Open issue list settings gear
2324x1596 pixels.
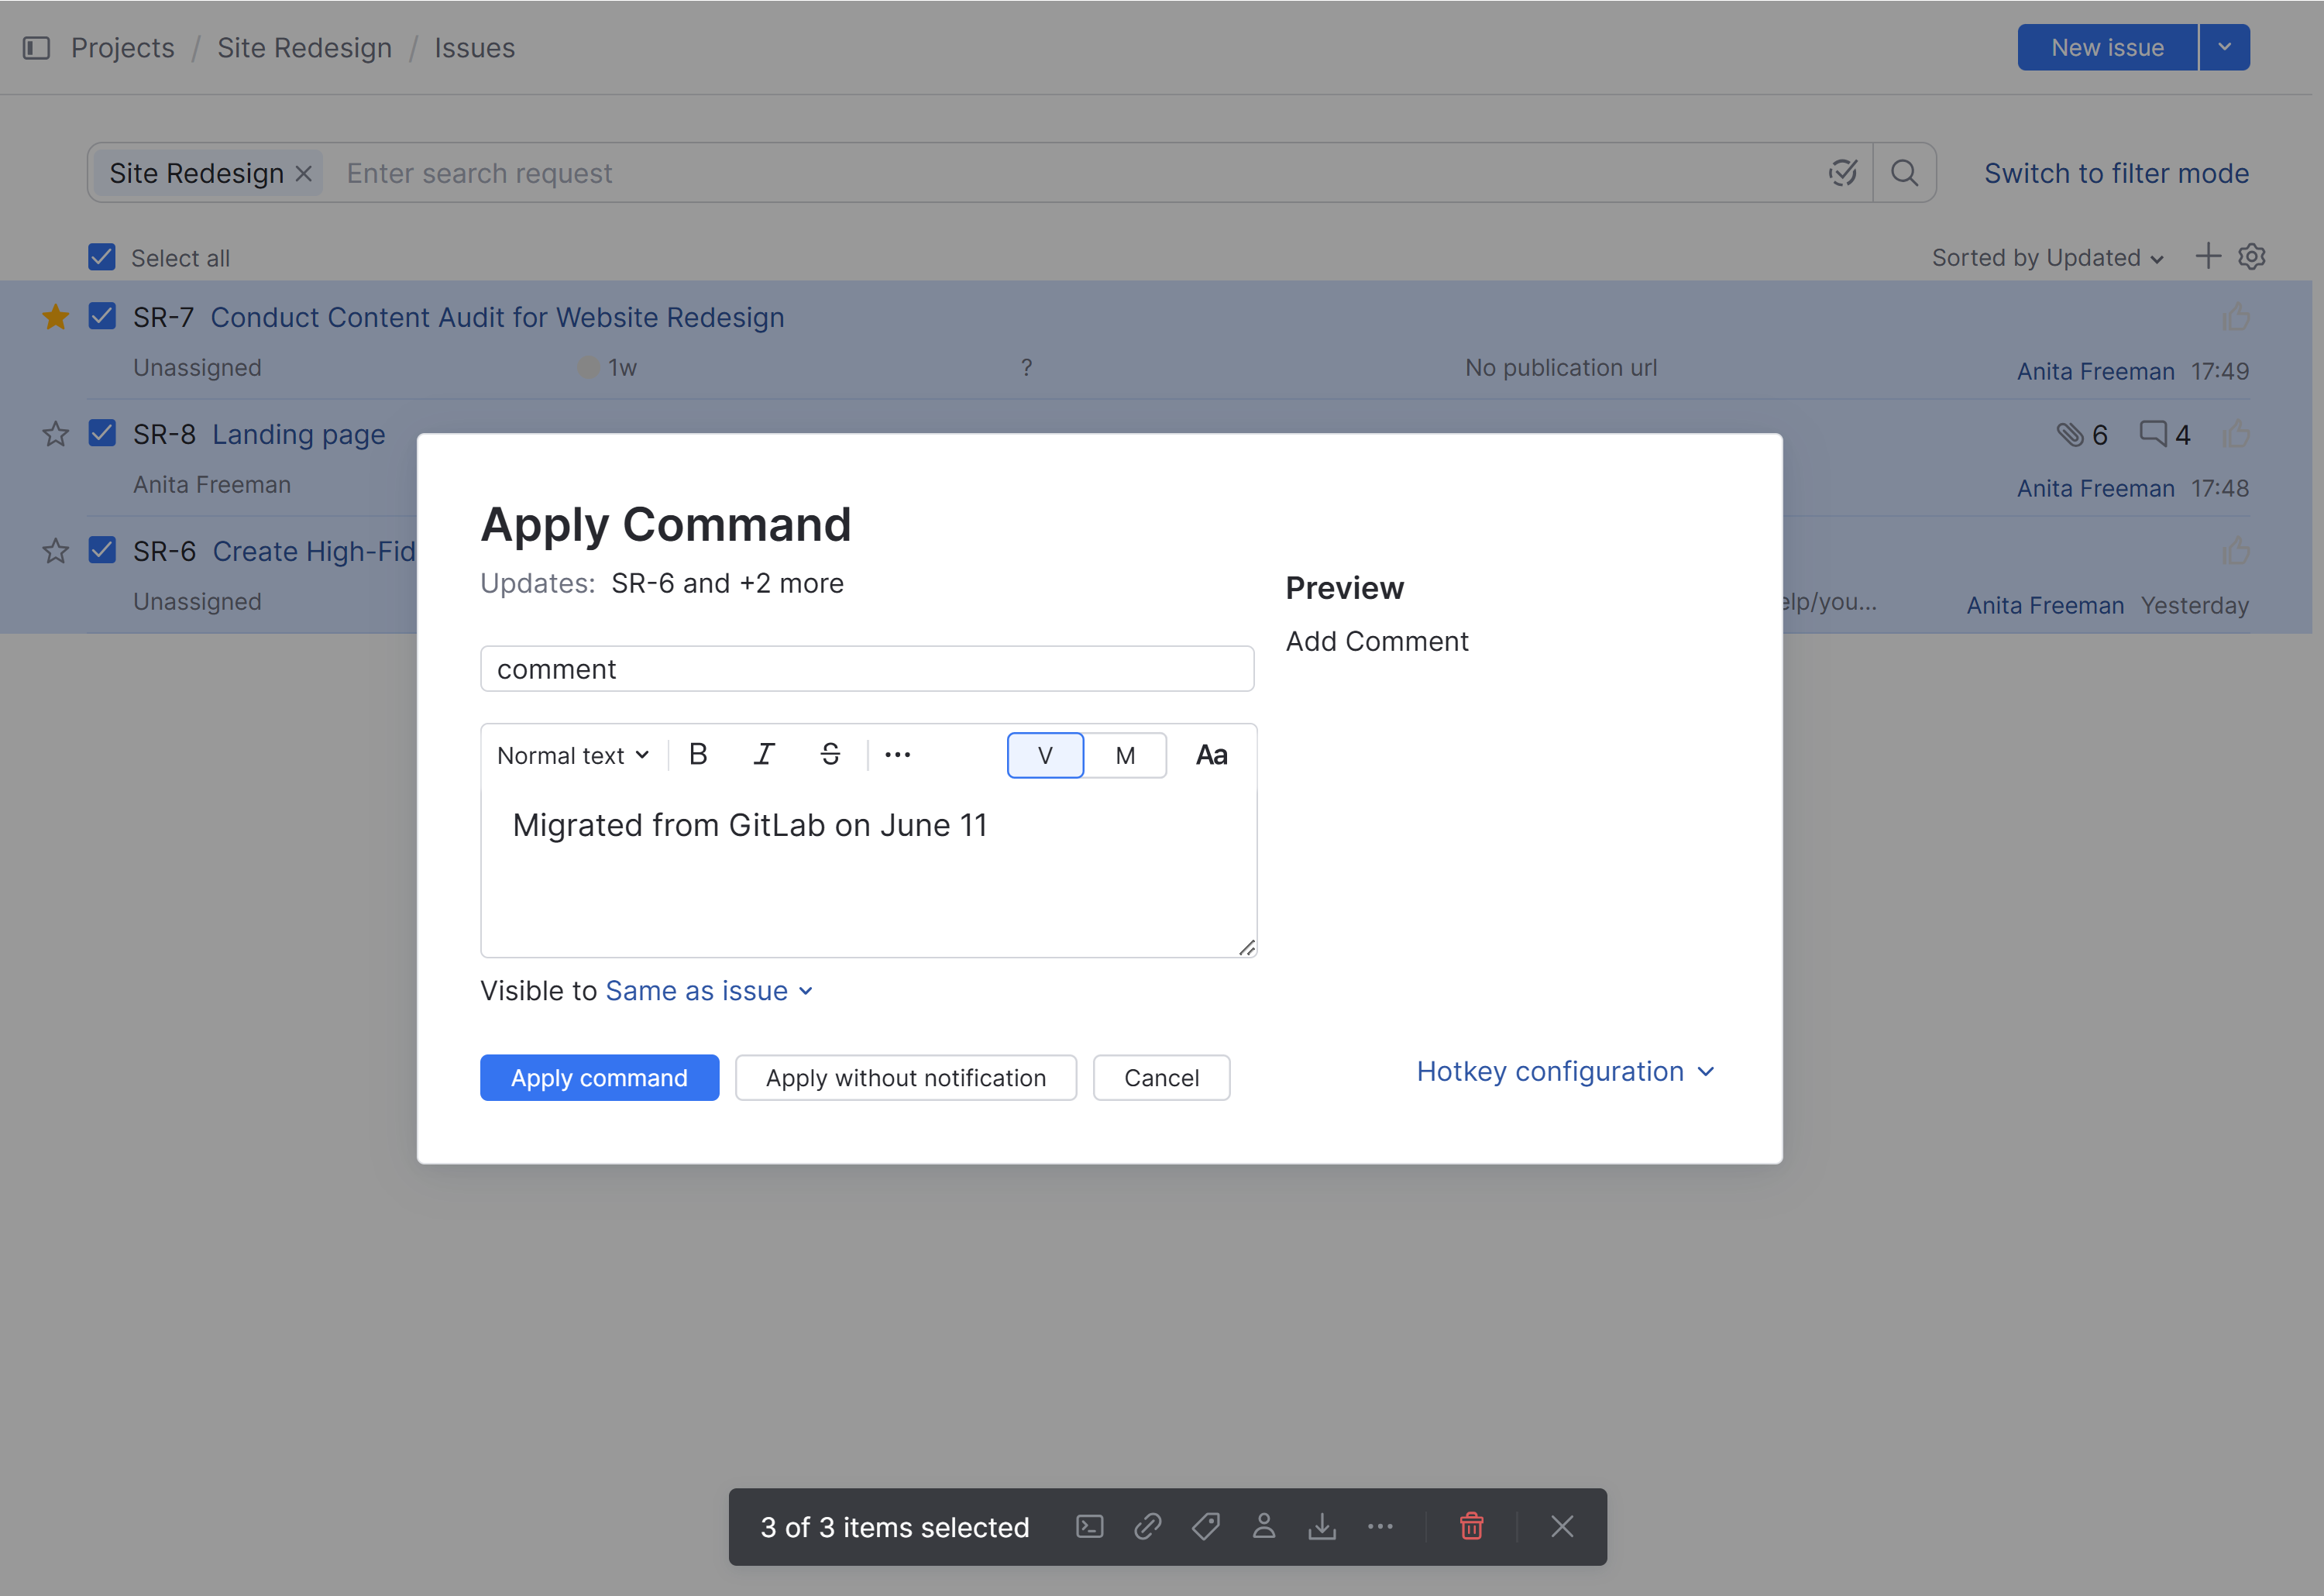coord(2252,256)
